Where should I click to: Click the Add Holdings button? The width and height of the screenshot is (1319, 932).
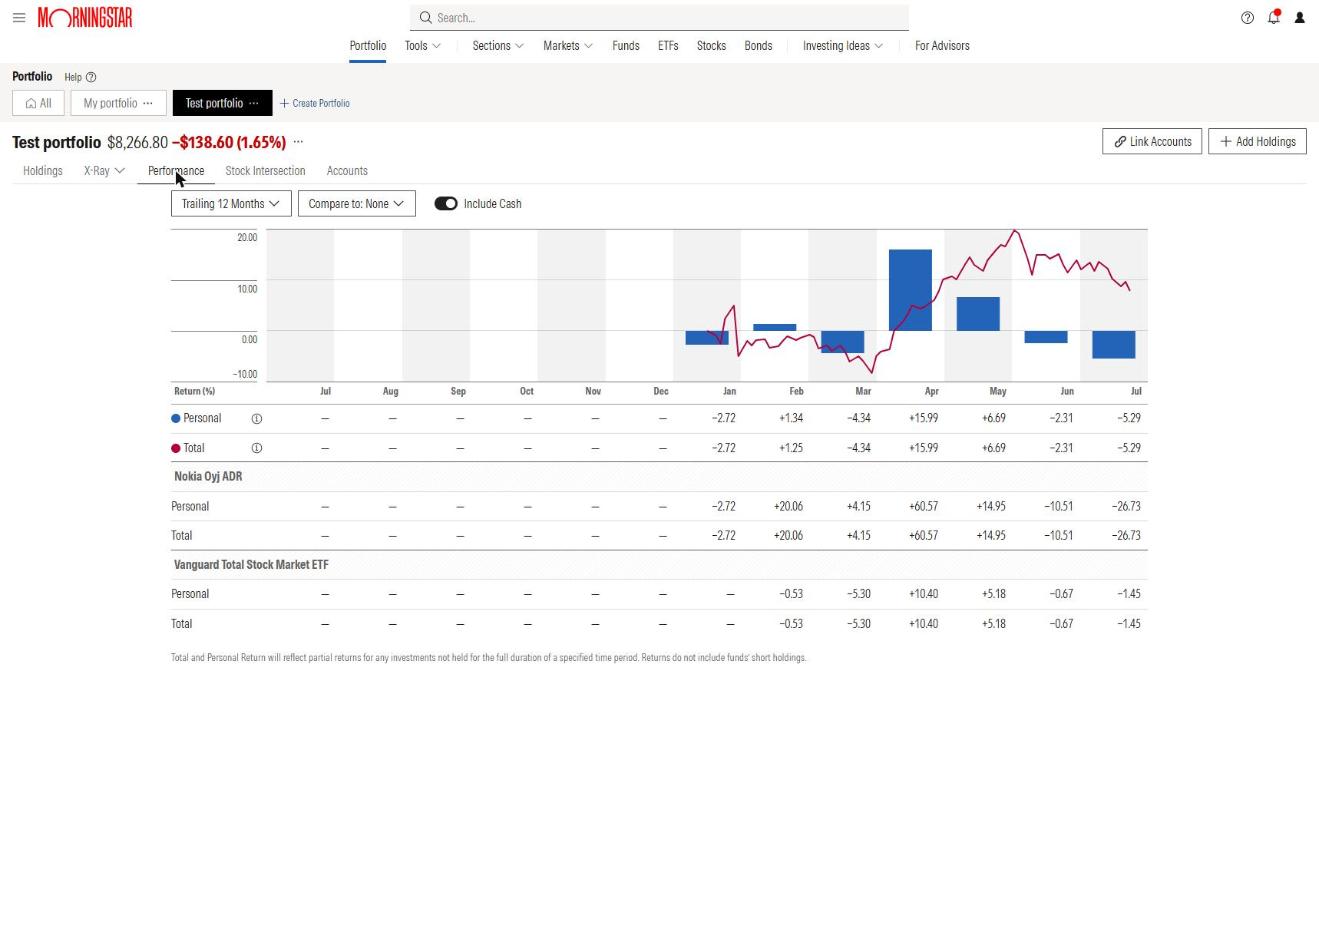pos(1257,142)
